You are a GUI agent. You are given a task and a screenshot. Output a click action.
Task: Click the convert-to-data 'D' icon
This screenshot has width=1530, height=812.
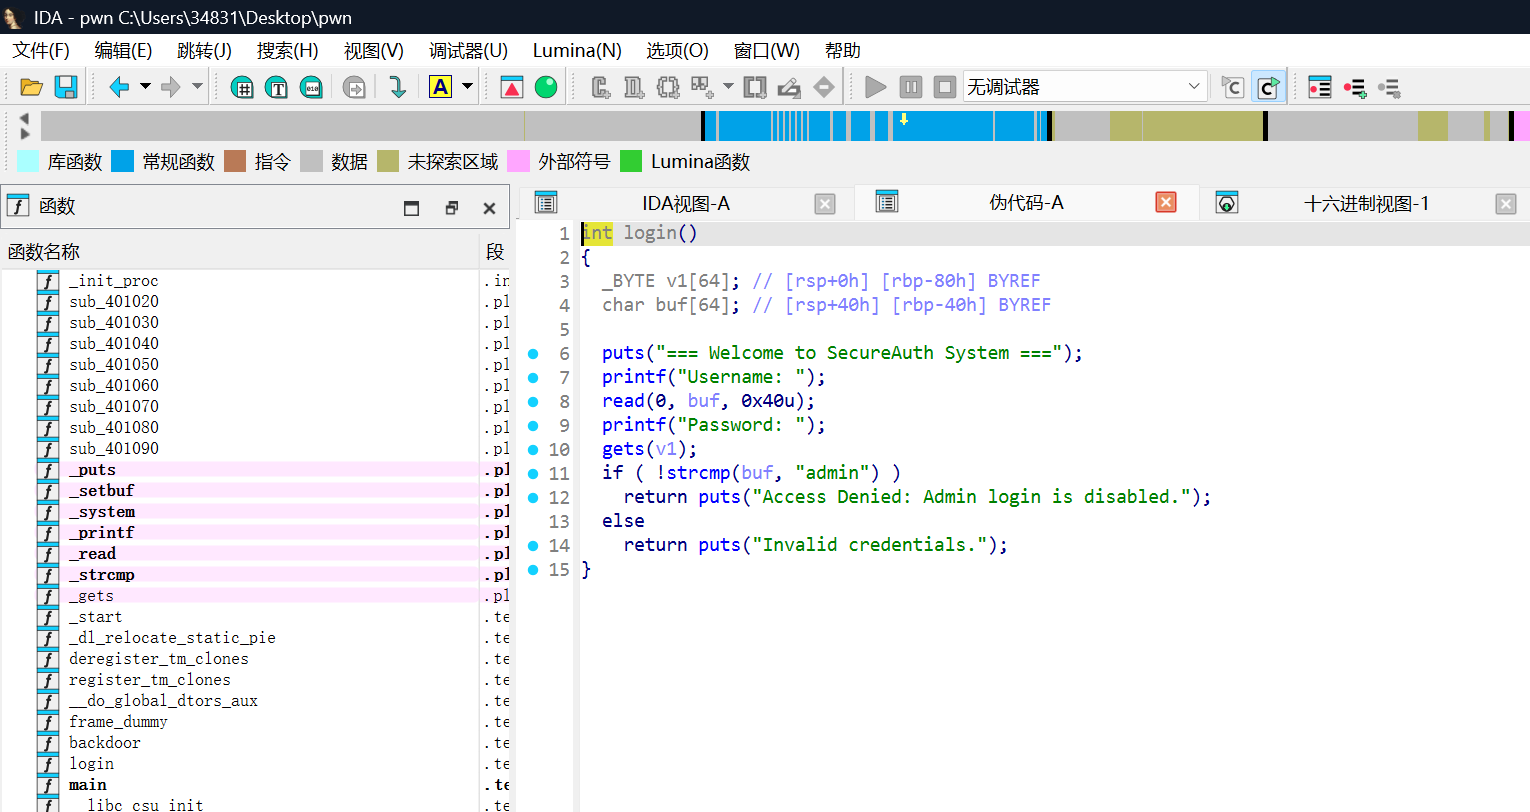click(x=634, y=87)
